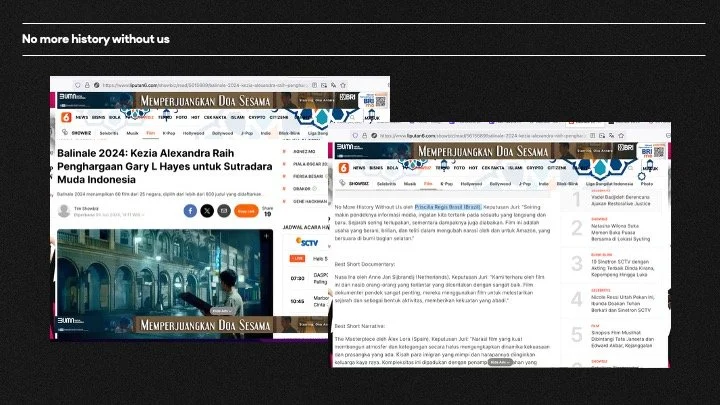The width and height of the screenshot is (720, 405).
Task: Click the shield icon in left browser address bar
Action: (x=78, y=85)
